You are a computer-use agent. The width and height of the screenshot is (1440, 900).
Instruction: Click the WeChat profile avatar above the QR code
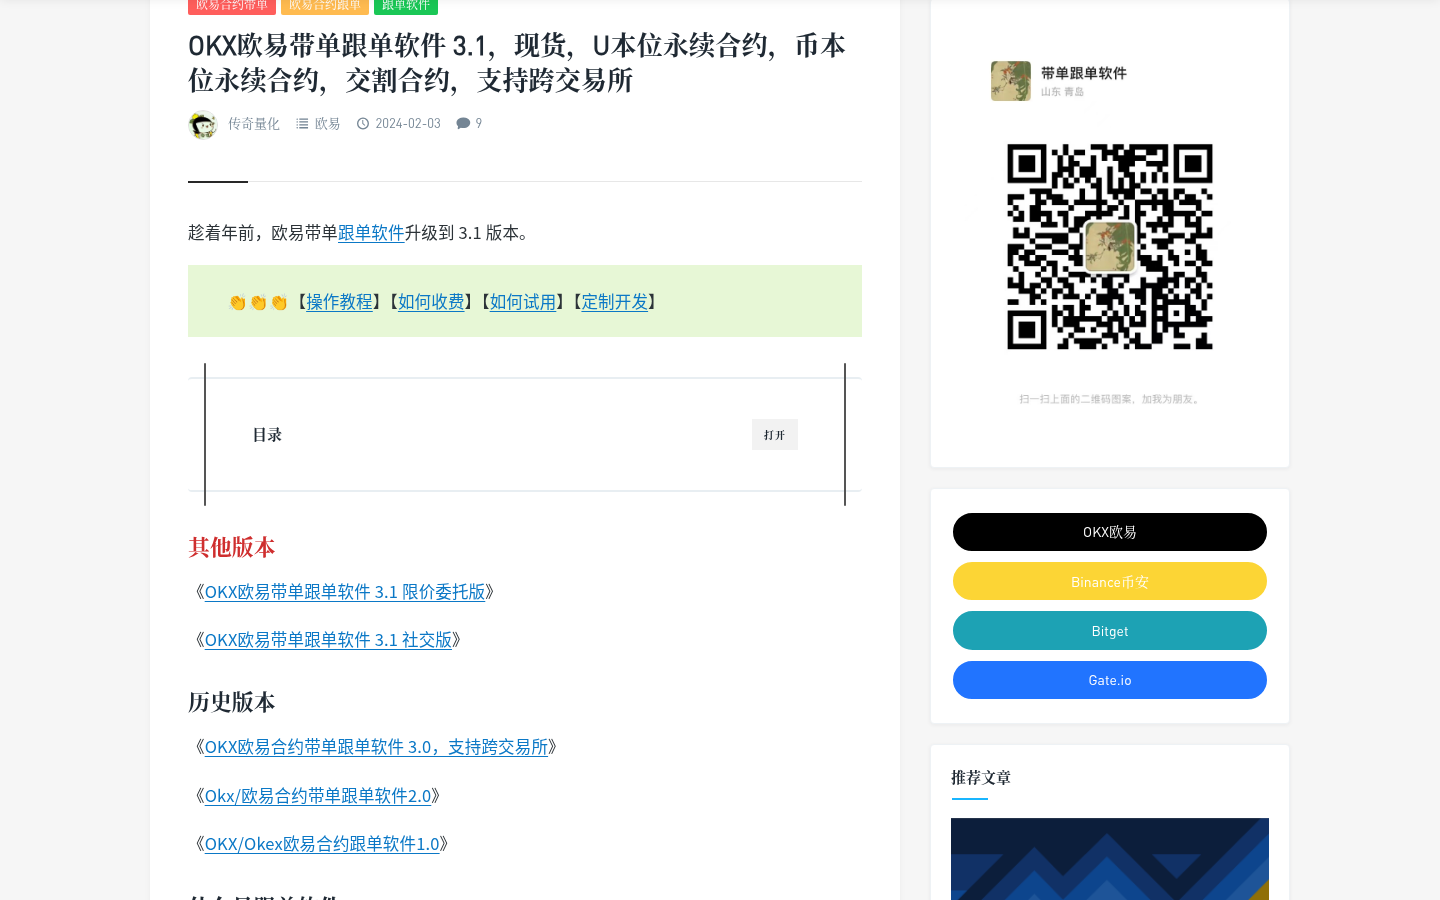click(1011, 81)
